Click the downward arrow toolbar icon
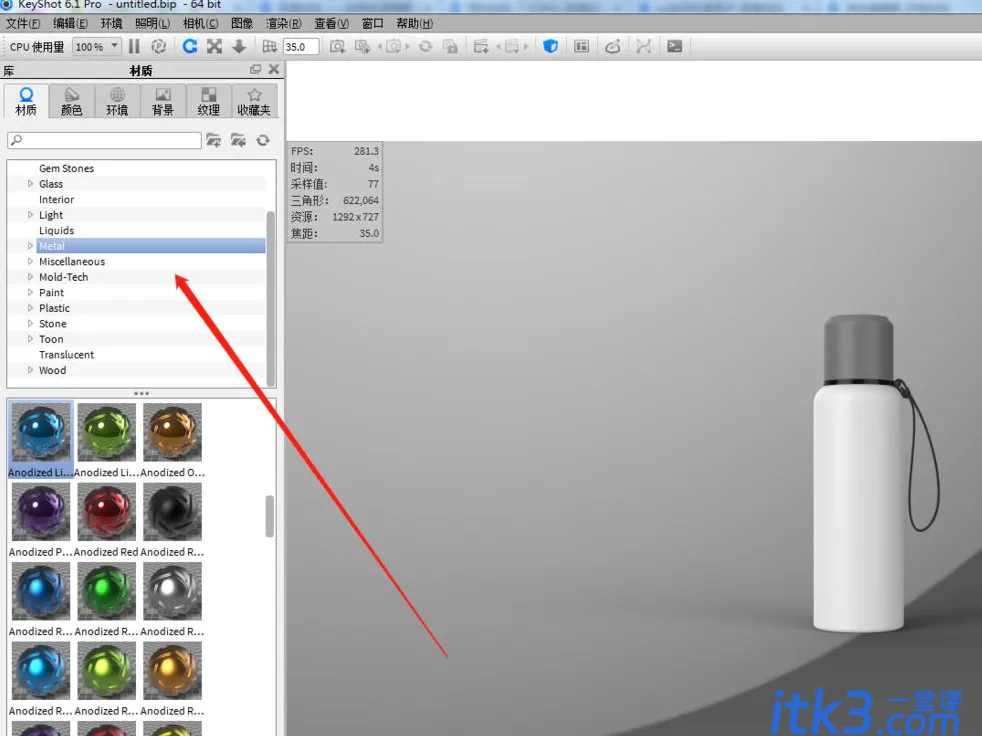 tap(239, 46)
